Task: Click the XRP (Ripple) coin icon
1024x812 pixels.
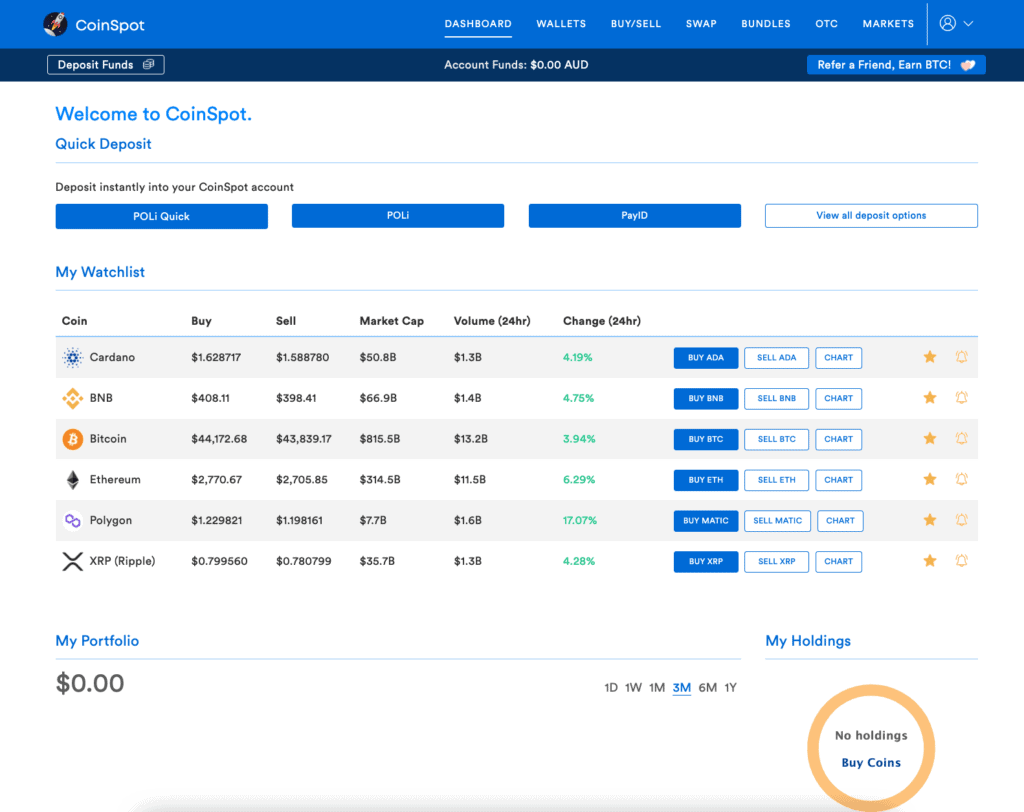Action: point(72,561)
